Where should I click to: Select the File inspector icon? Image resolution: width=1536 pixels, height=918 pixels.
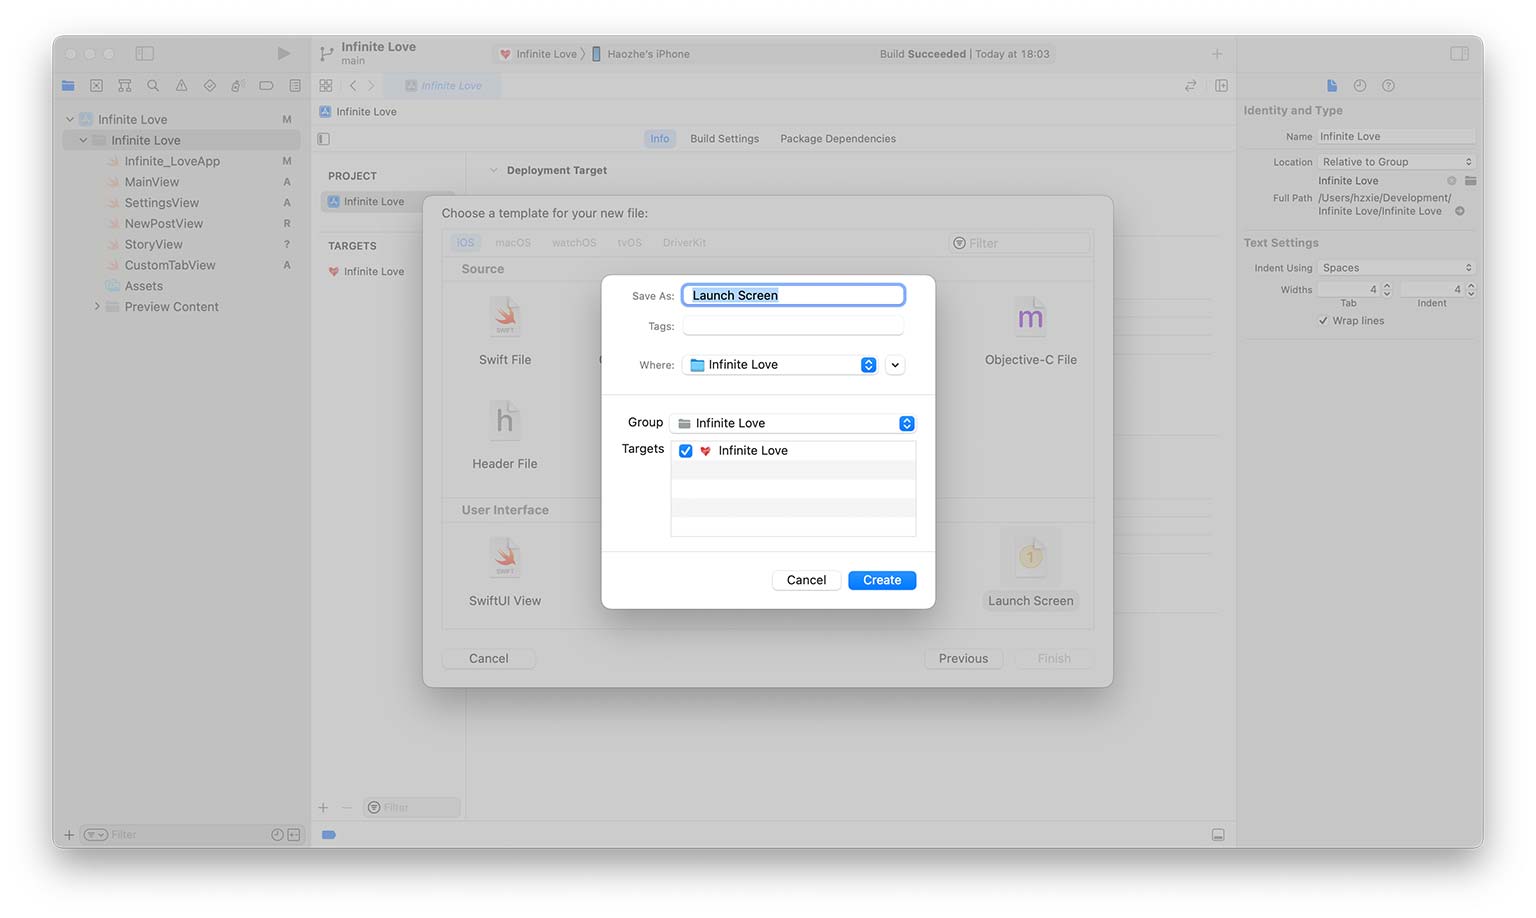tap(1332, 86)
